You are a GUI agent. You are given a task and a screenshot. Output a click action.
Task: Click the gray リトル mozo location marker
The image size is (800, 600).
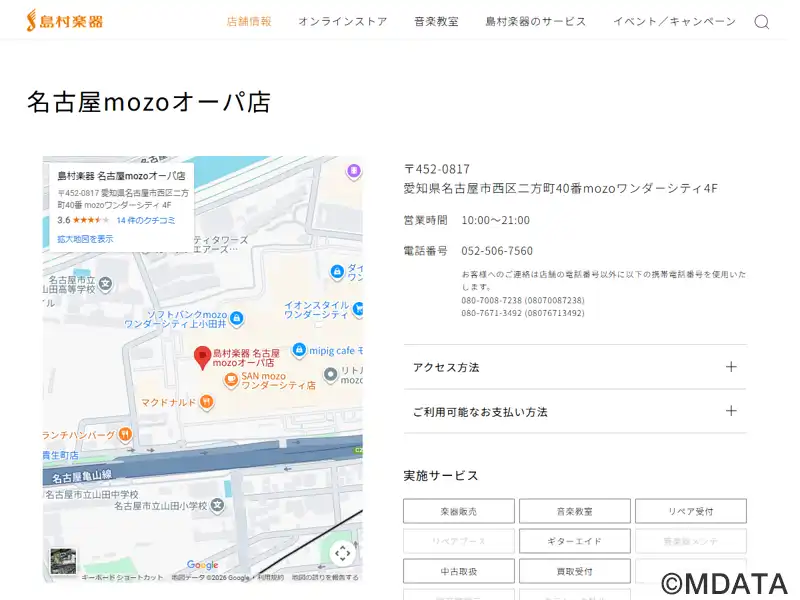pyautogui.click(x=331, y=375)
